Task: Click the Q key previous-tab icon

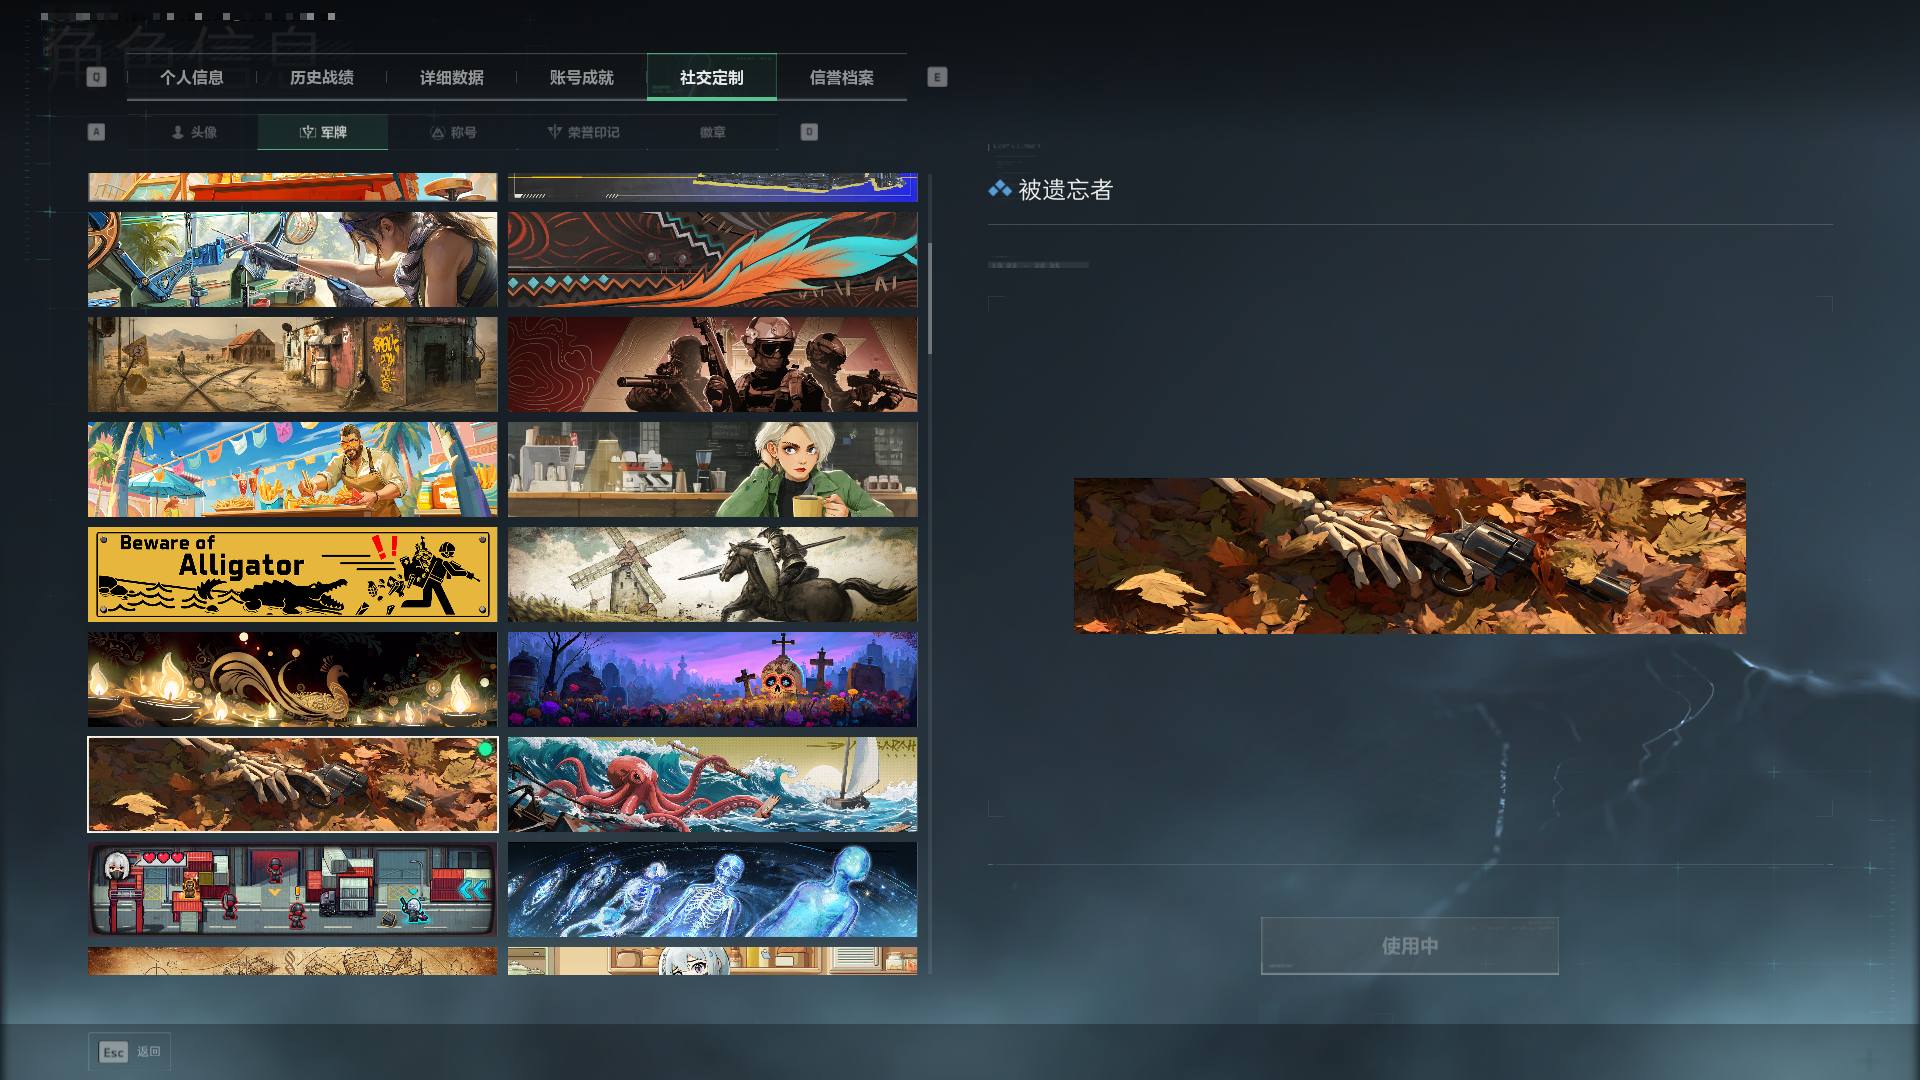Action: 96,77
